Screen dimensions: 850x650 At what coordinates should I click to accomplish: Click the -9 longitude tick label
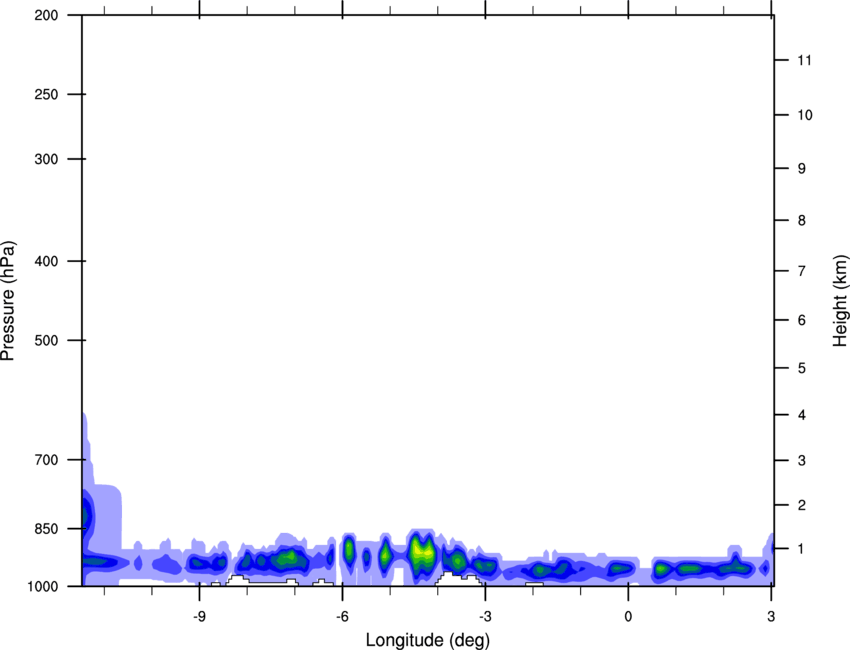pos(199,617)
